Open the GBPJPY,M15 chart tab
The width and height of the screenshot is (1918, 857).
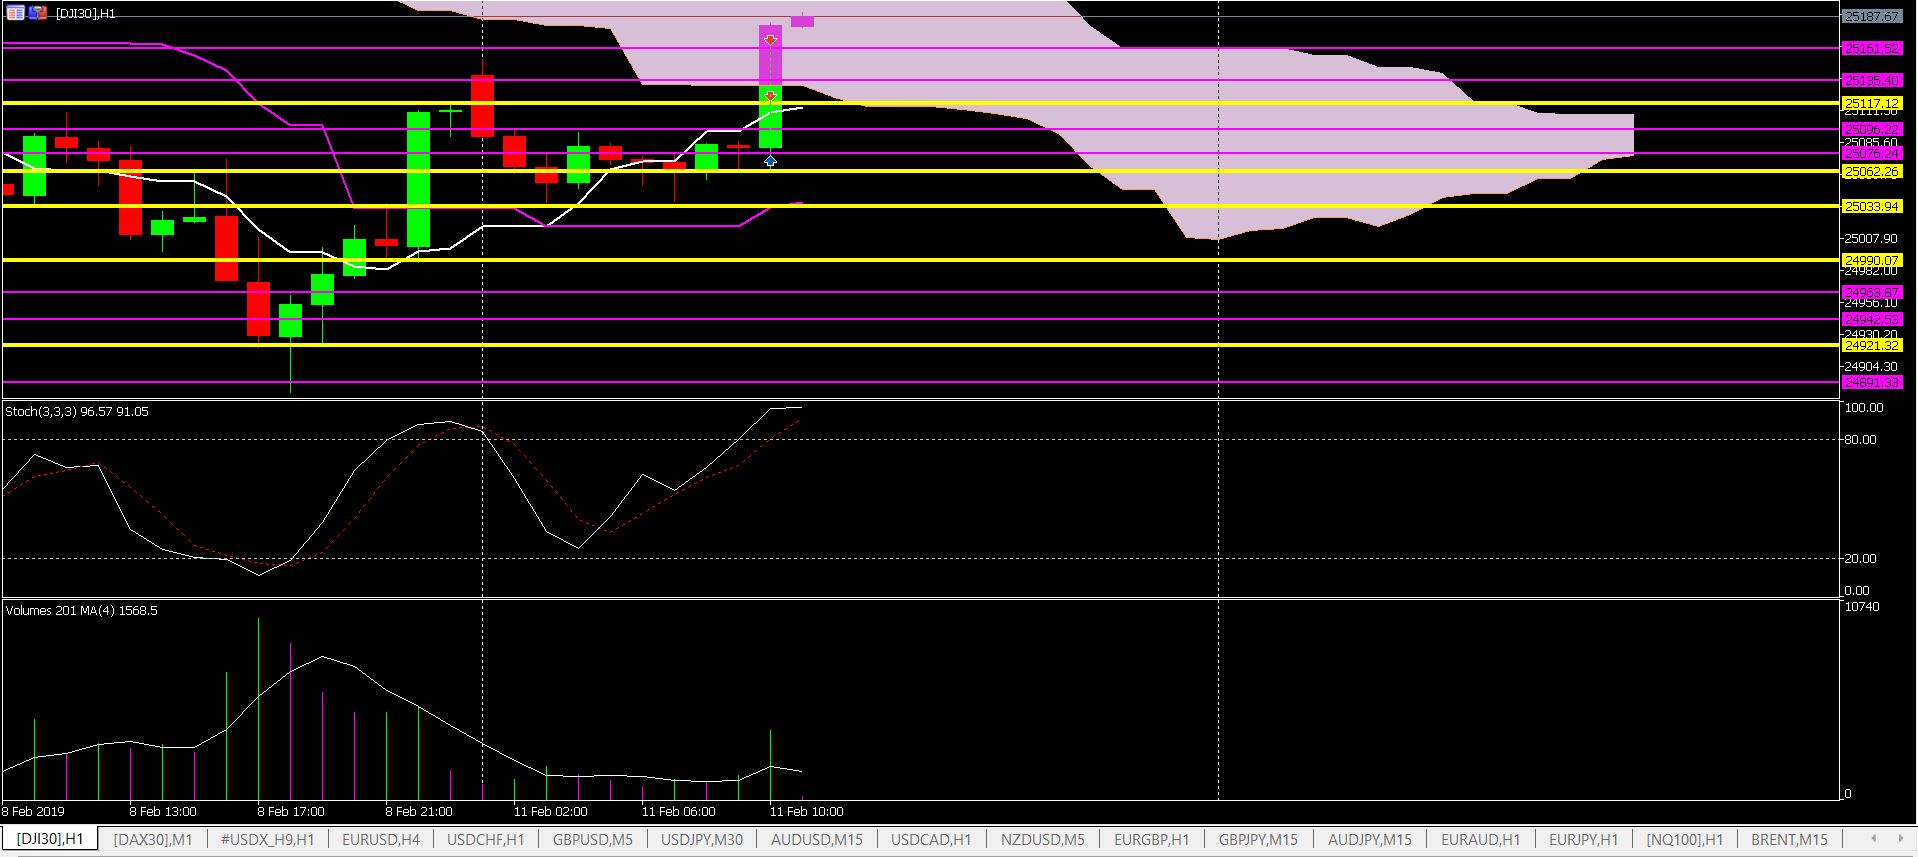tap(1258, 839)
